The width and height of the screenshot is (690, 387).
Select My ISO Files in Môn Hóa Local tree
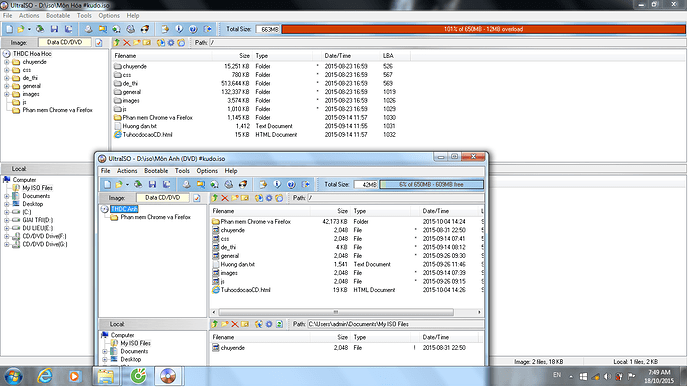click(37, 188)
